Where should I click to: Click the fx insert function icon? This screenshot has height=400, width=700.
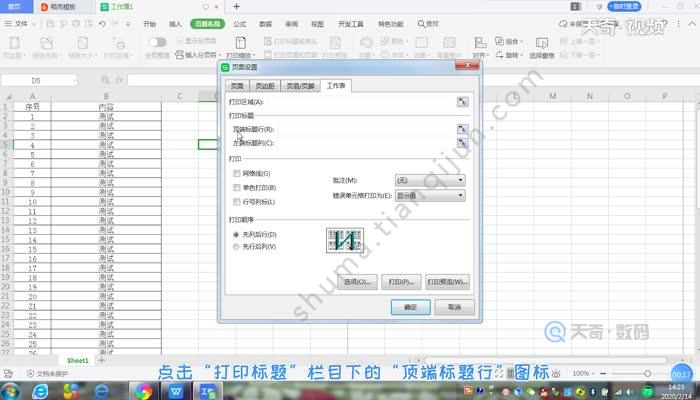coord(119,80)
